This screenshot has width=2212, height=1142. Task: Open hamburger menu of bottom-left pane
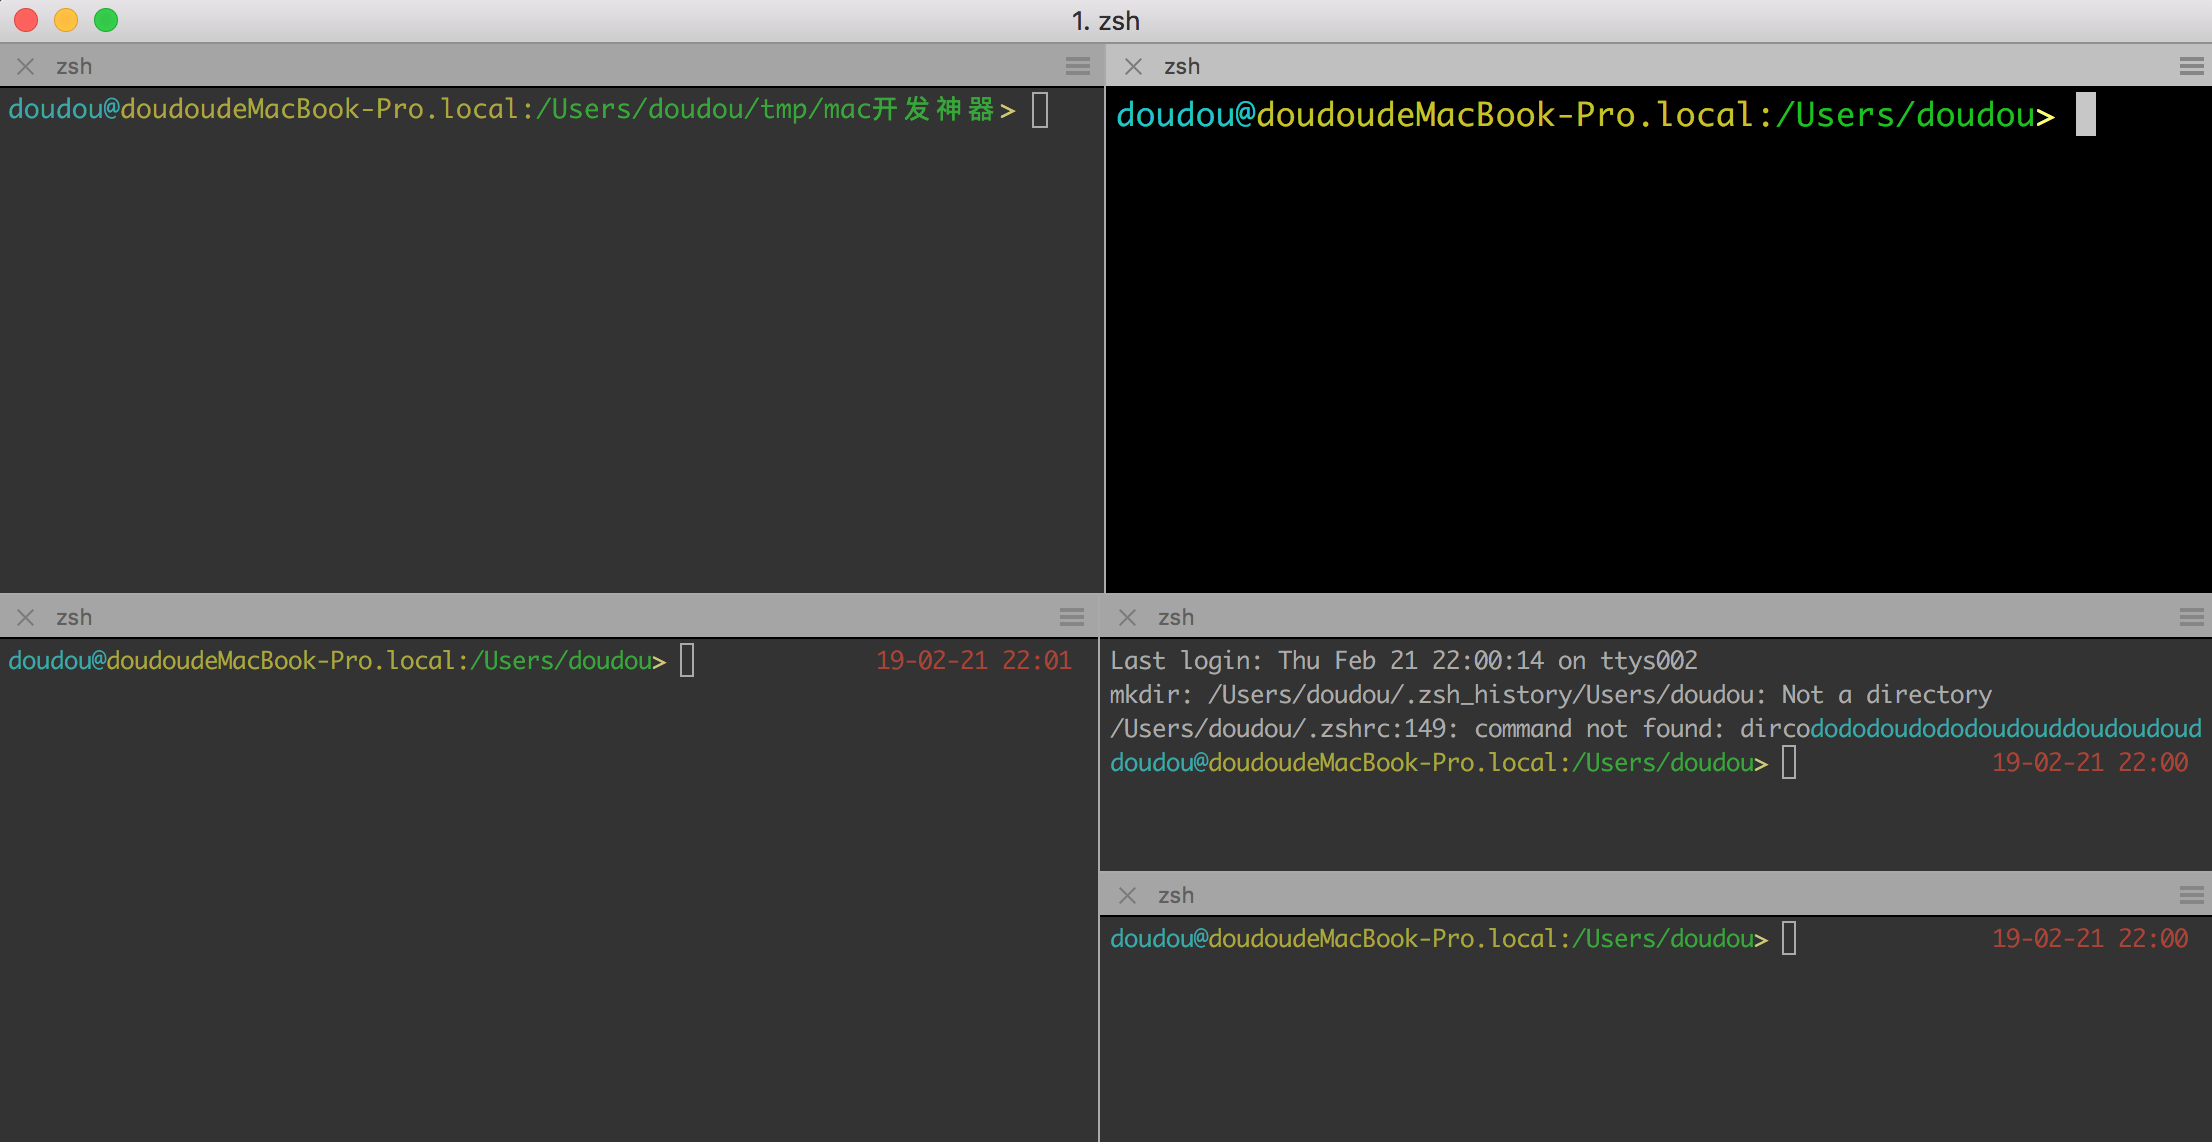click(1071, 617)
